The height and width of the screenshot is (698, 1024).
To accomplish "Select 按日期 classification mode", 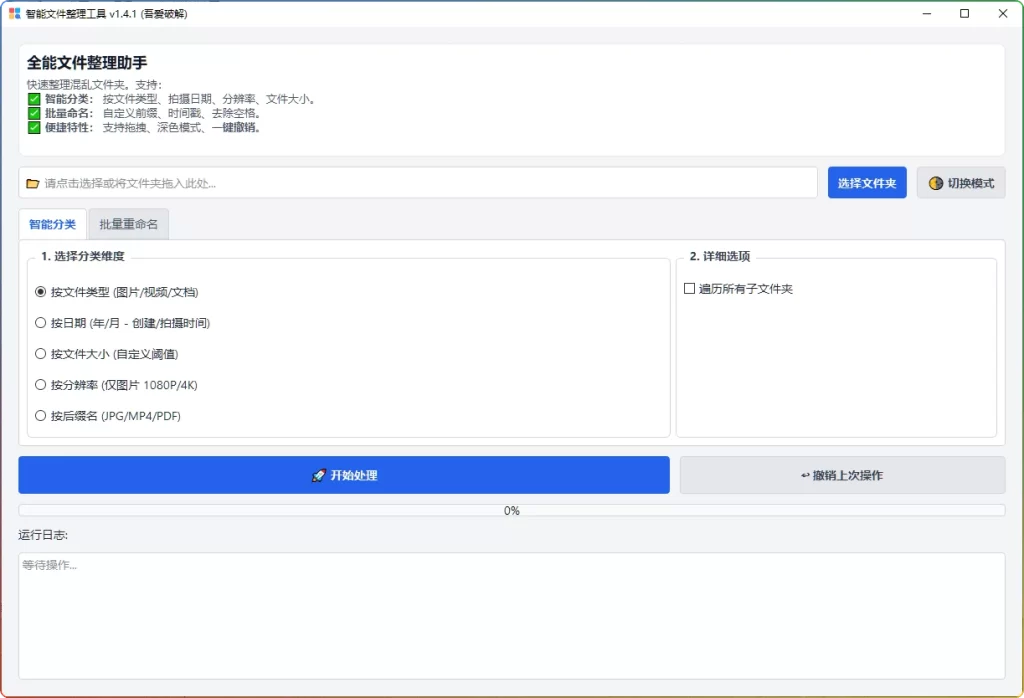I will point(40,323).
